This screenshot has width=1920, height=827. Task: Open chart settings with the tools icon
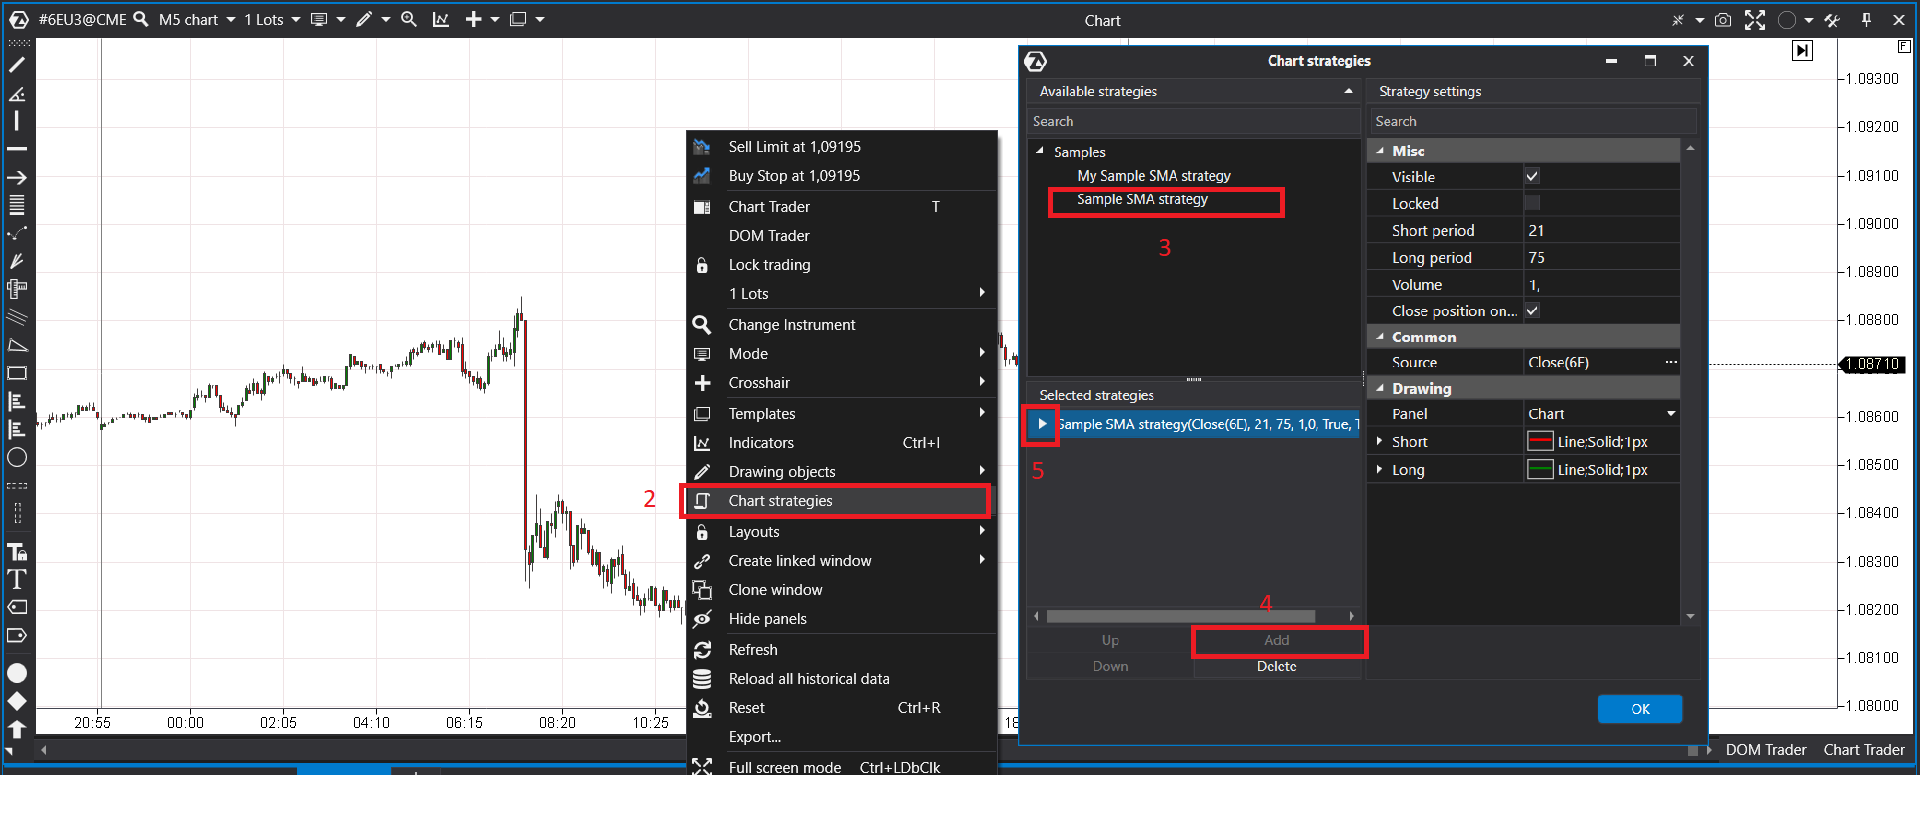1833,20
